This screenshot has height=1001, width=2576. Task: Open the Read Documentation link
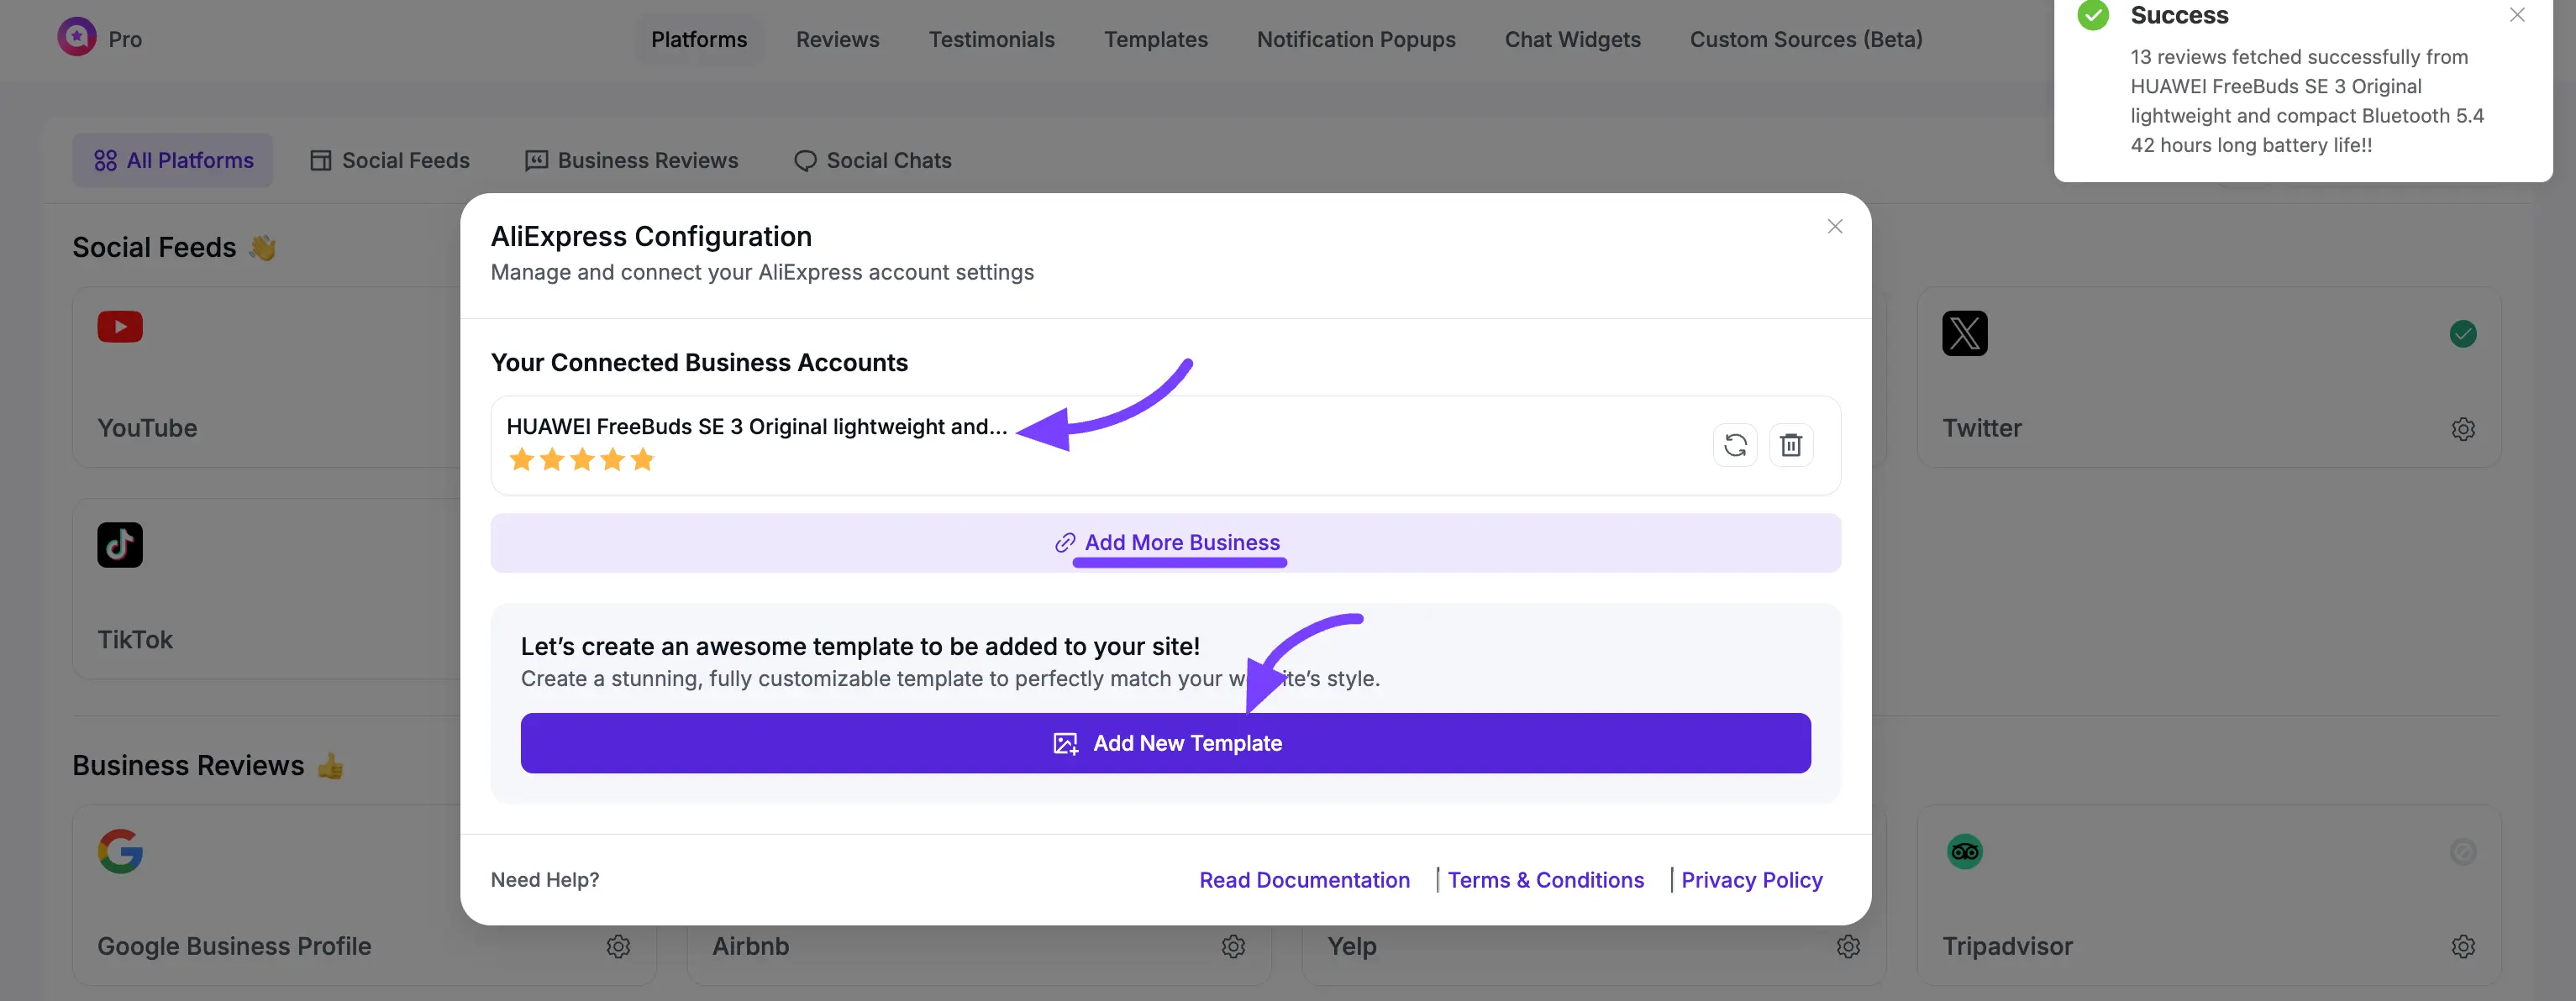(x=1304, y=880)
